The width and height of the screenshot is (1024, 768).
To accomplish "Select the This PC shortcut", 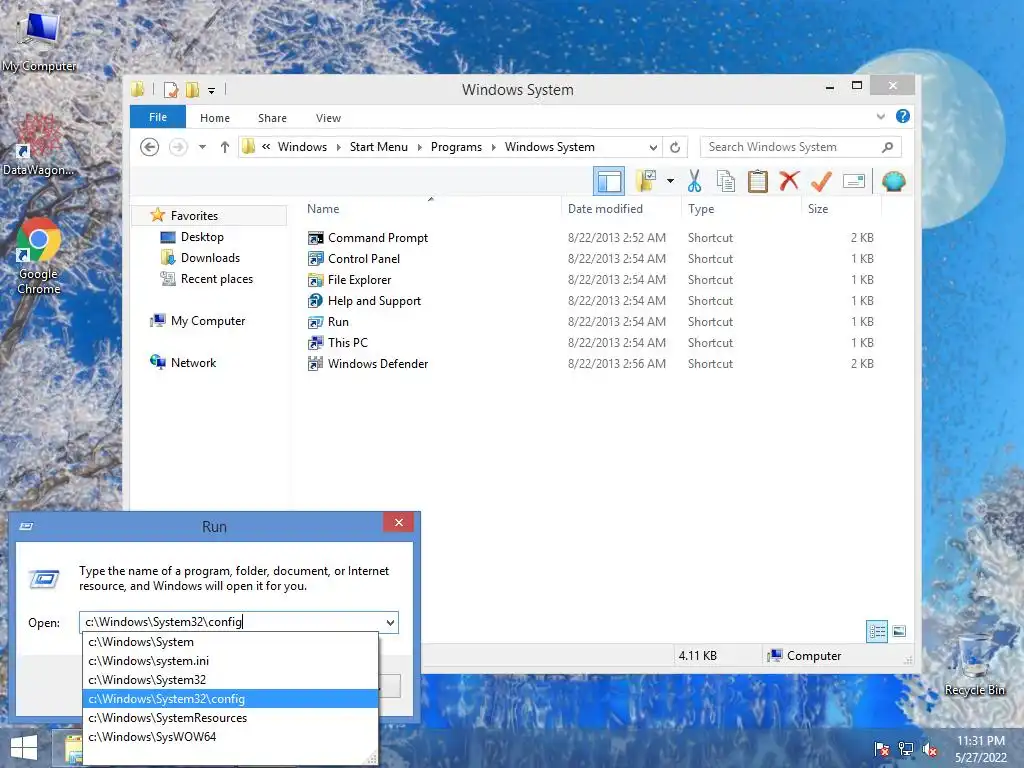I will click(347, 342).
